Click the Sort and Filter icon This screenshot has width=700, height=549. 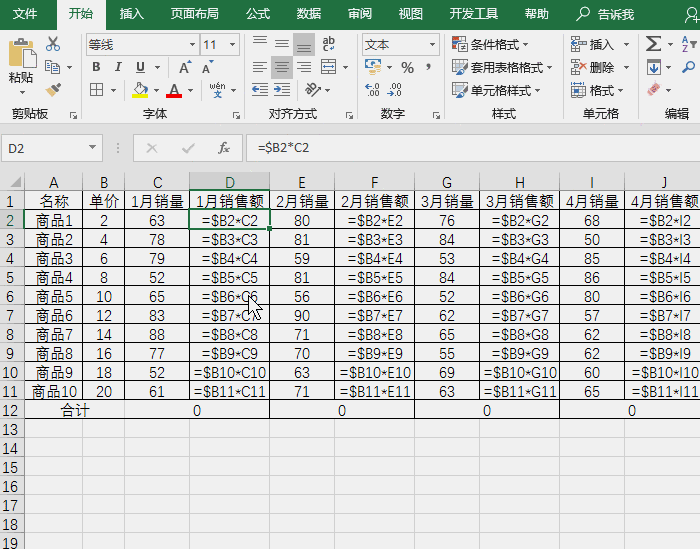pos(689,44)
